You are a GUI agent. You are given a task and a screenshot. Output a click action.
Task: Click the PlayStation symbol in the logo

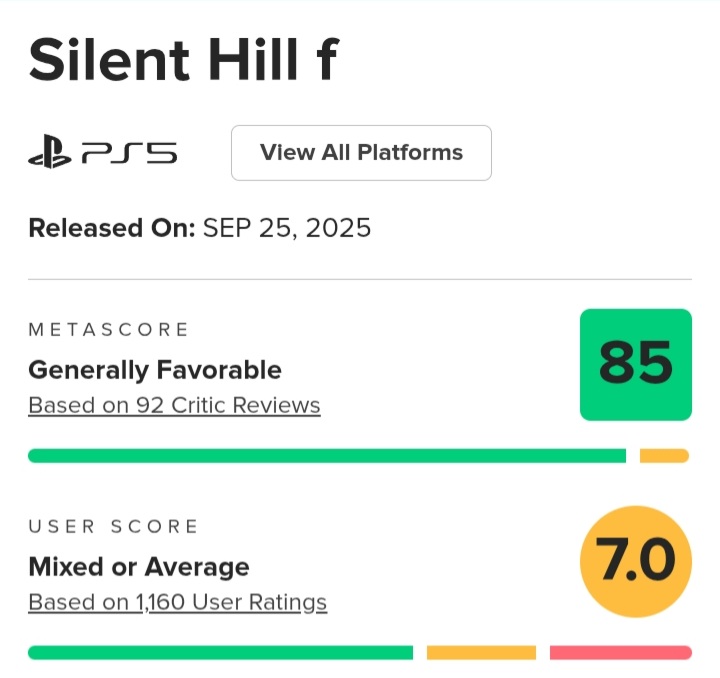click(49, 153)
